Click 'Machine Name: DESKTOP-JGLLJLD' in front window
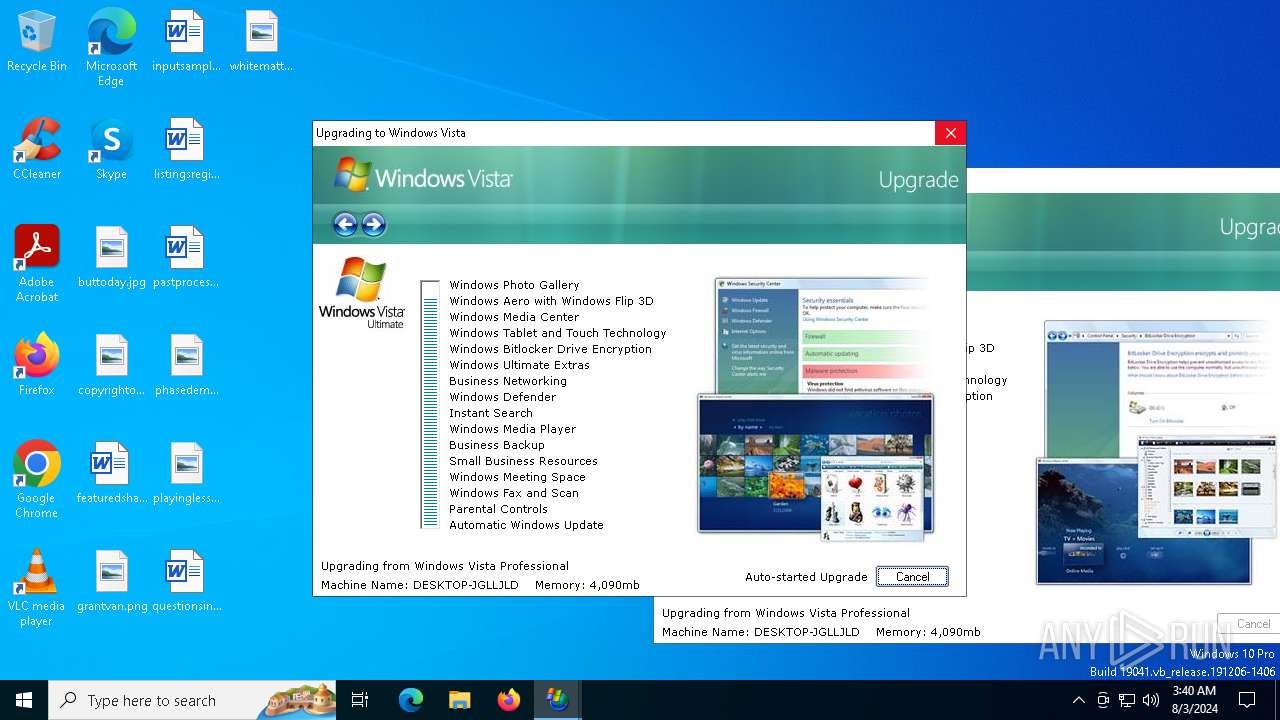This screenshot has width=1280, height=720. 420,585
